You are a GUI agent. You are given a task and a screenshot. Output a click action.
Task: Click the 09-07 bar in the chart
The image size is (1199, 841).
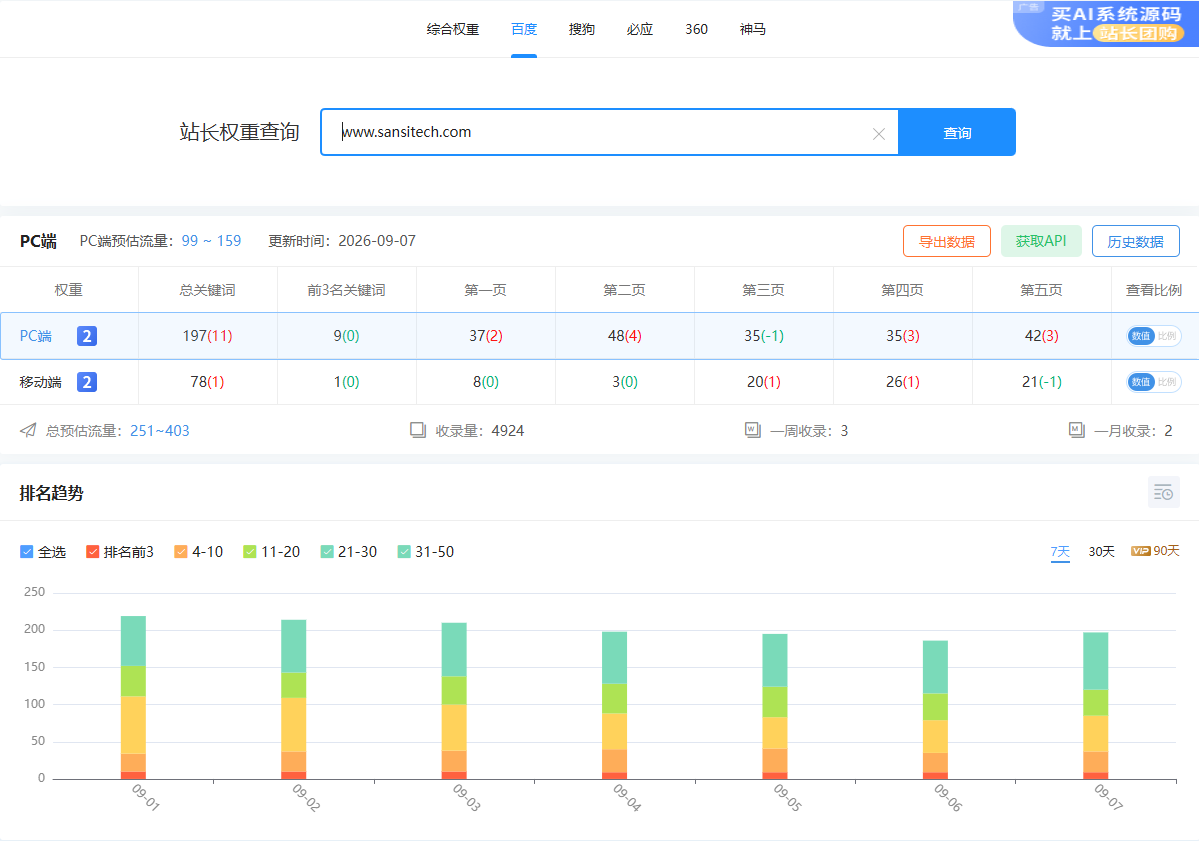coord(1096,706)
